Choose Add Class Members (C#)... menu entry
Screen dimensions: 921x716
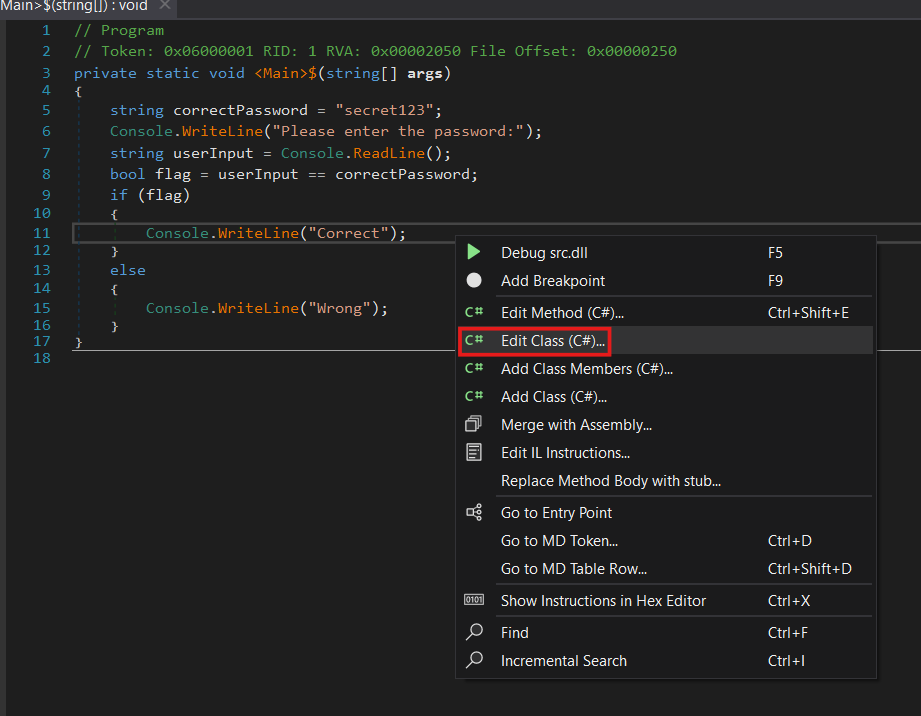665,369
